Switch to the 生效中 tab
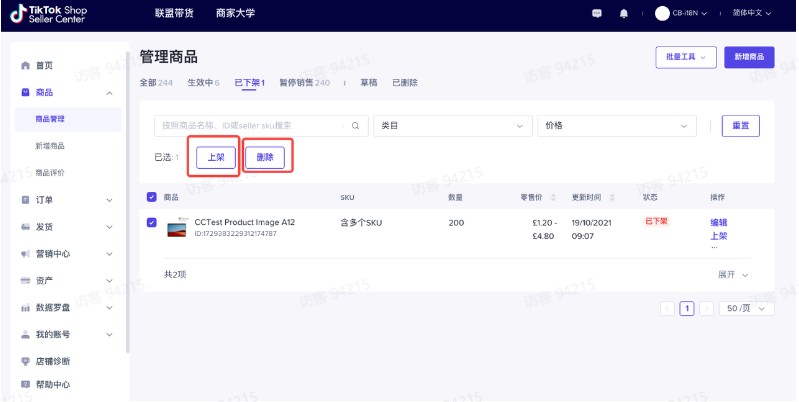The width and height of the screenshot is (799, 402). [x=203, y=83]
